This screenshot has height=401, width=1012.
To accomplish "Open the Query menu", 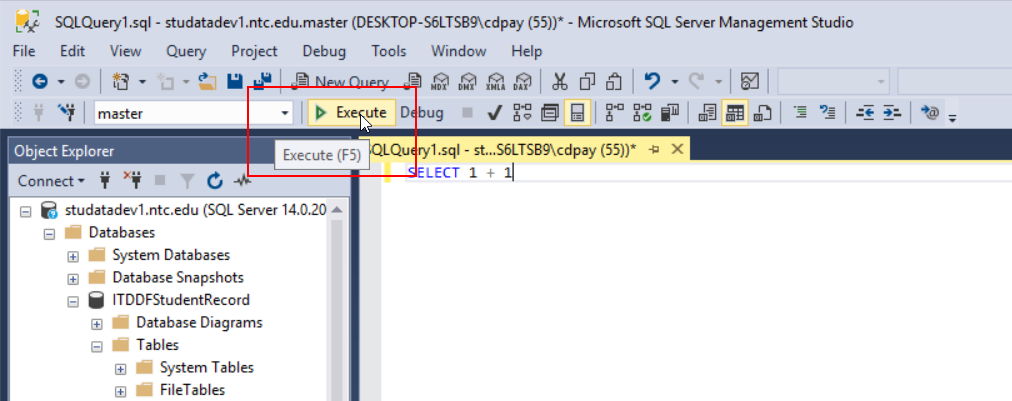I will (x=186, y=51).
